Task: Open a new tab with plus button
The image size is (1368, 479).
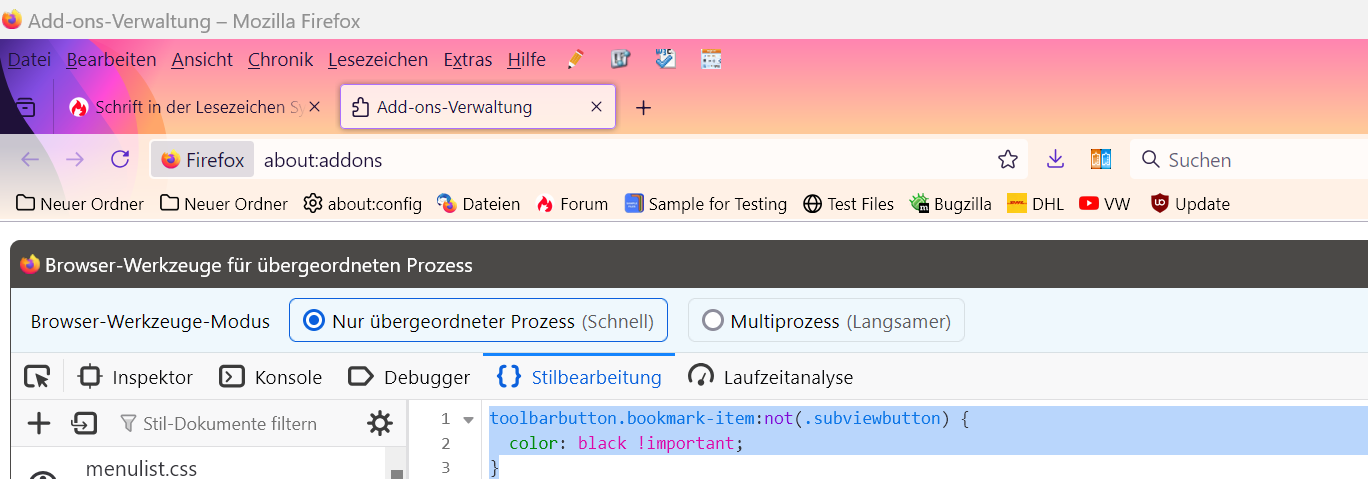Action: pyautogui.click(x=644, y=107)
